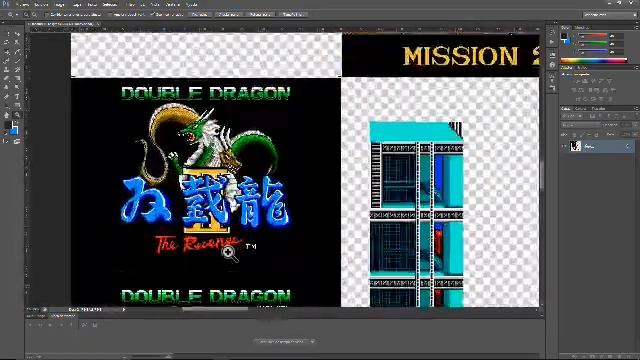Open the Filter menu
640x360 pixels.
click(131, 4)
